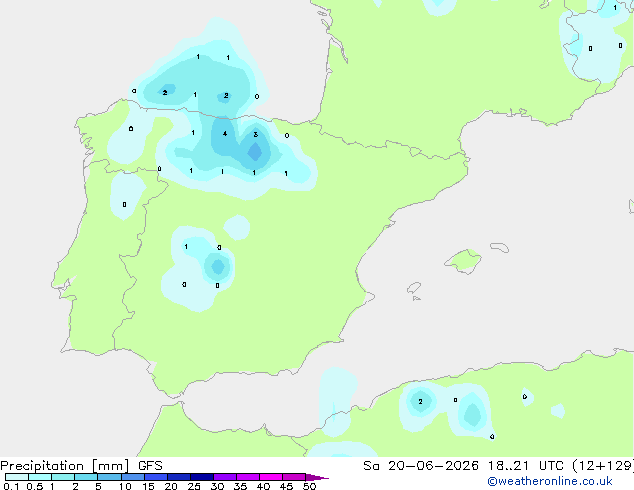Click the '45' legend scale value
Viewport: 634px width, 490px height.
286,486
